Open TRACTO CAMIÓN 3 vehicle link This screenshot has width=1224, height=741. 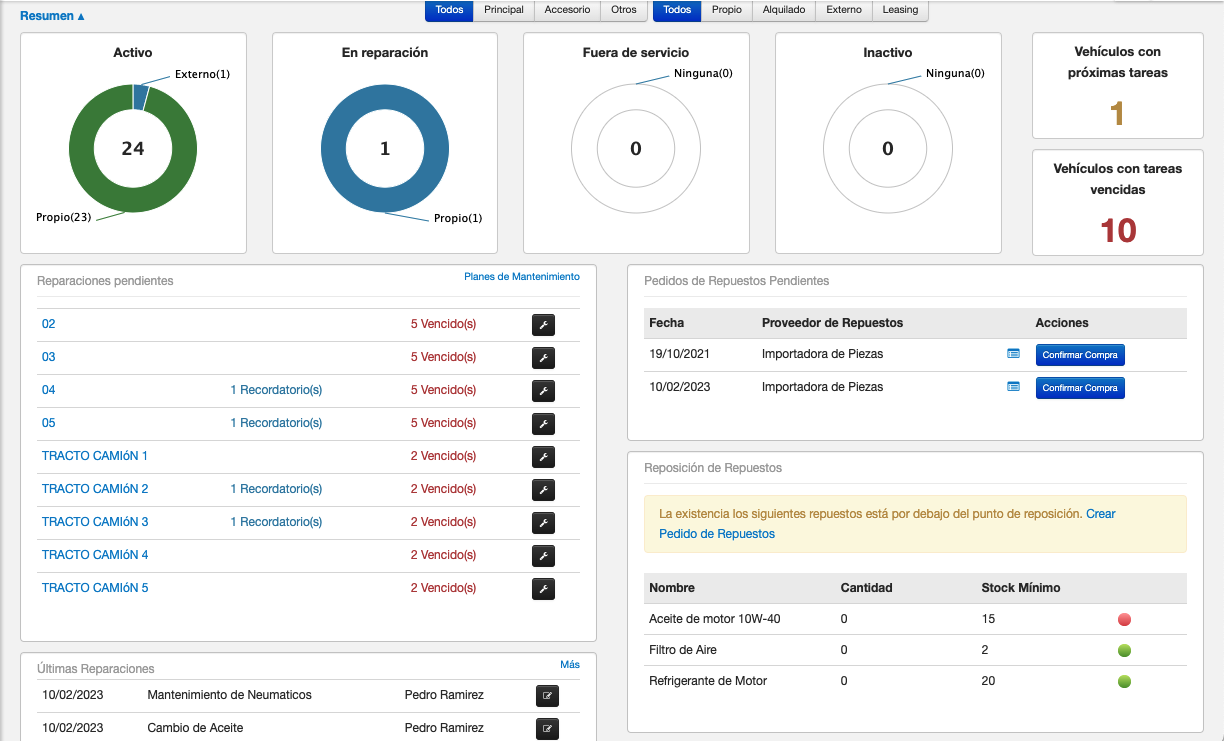click(95, 522)
